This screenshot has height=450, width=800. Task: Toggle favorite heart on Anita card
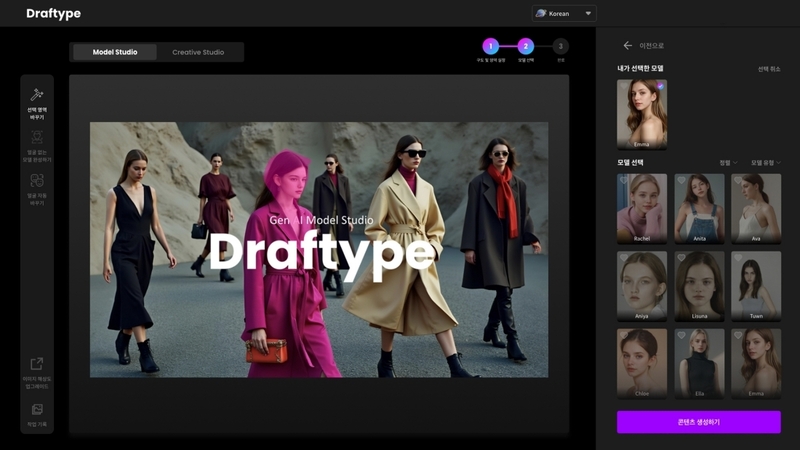click(x=681, y=181)
